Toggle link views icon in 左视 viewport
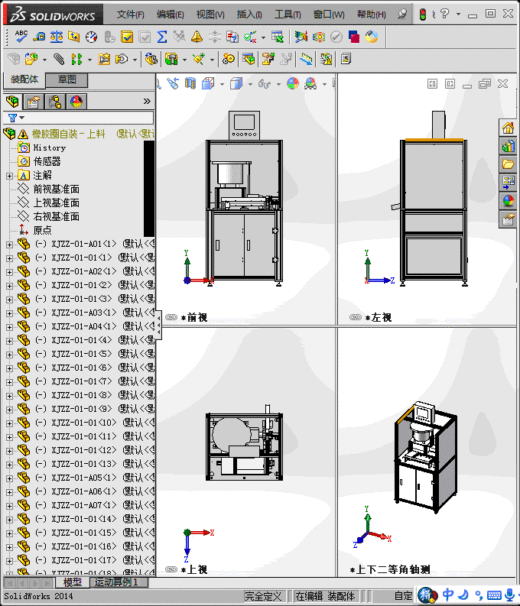This screenshot has width=520, height=606. 355,317
